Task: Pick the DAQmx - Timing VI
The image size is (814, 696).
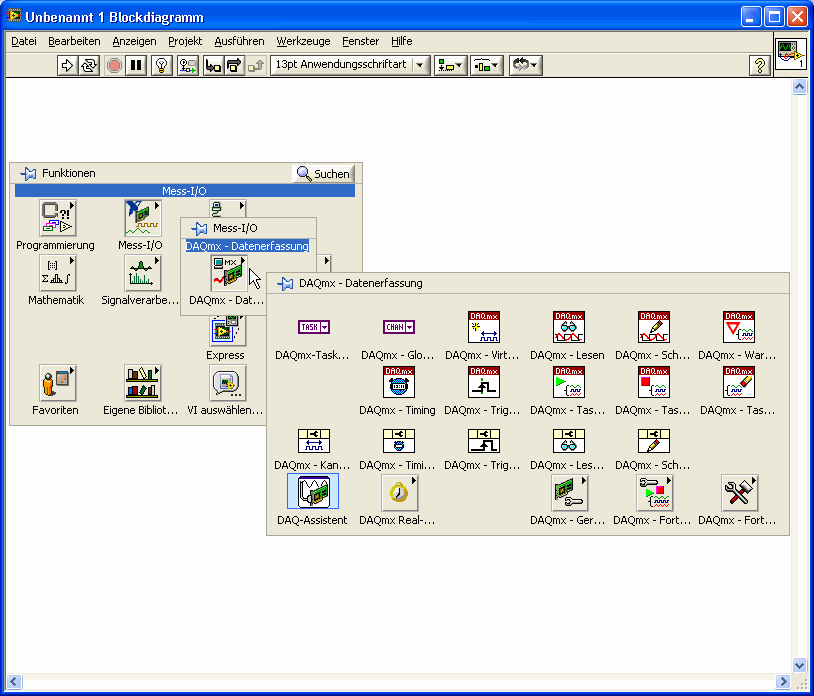Action: (398, 383)
